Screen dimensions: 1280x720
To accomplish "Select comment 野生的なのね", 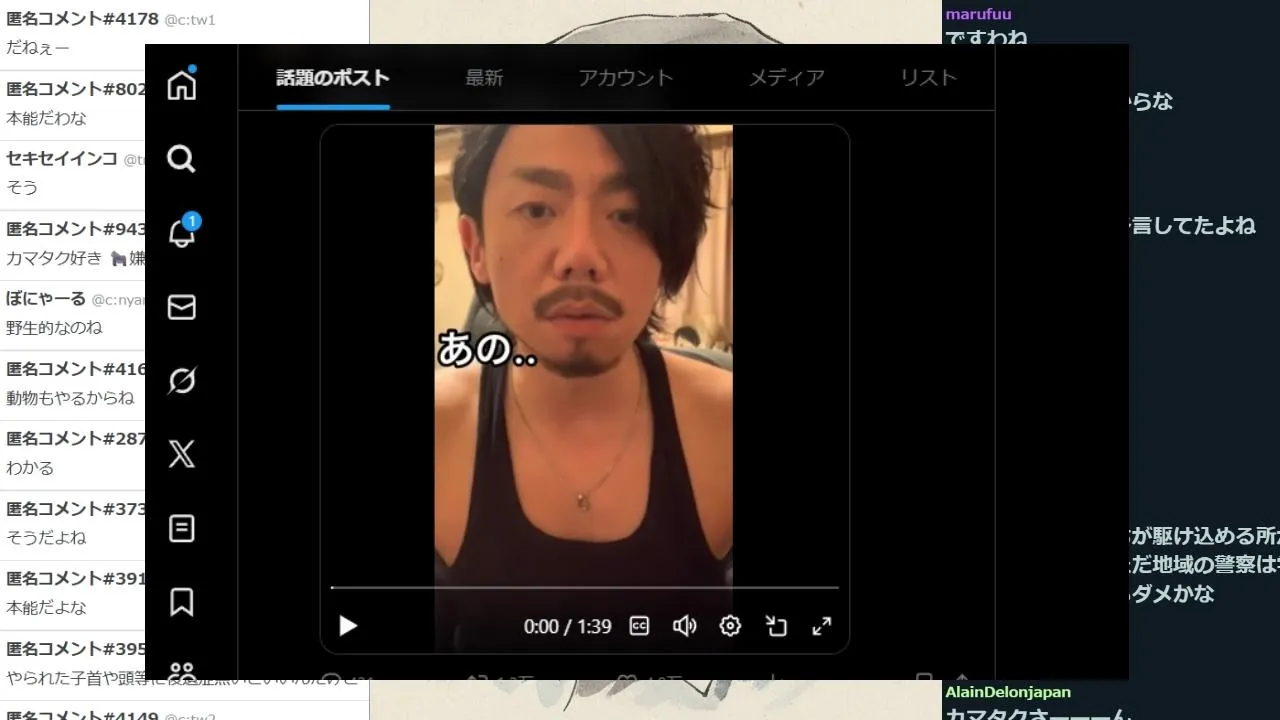I will tap(54, 328).
